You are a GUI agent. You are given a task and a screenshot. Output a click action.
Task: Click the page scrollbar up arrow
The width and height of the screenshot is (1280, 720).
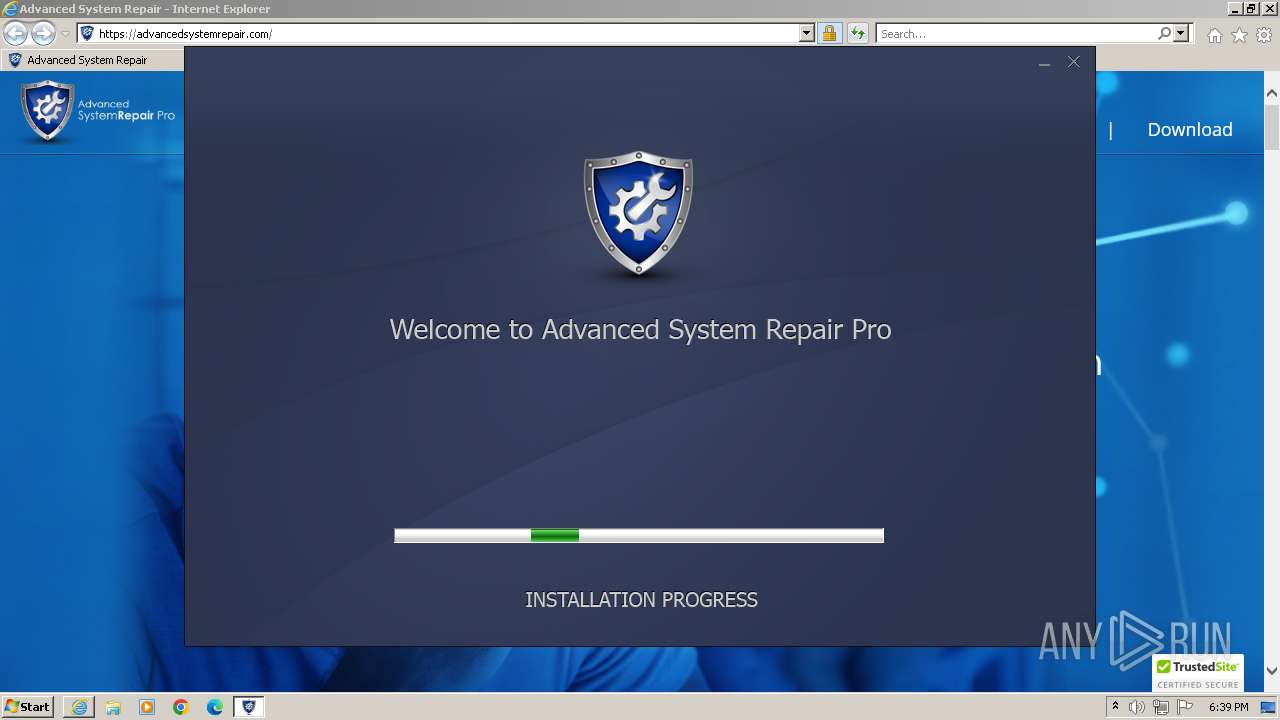pos(1272,93)
